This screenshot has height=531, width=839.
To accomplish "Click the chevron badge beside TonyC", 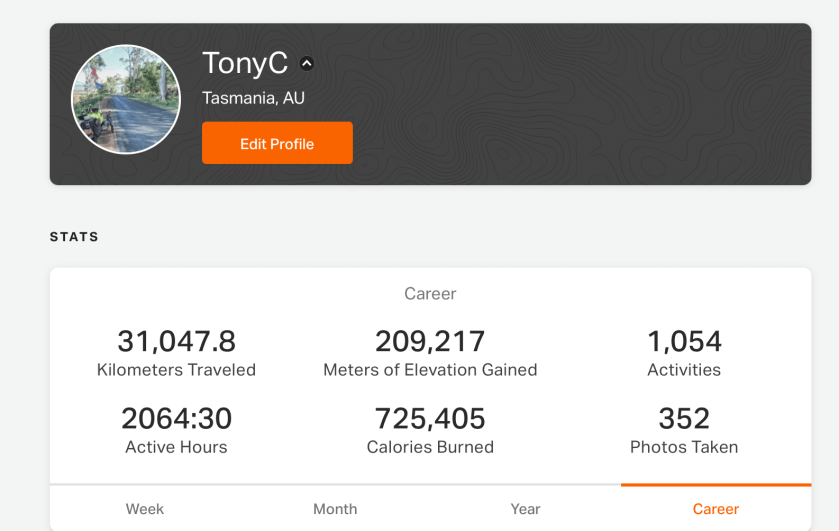I will click(307, 64).
